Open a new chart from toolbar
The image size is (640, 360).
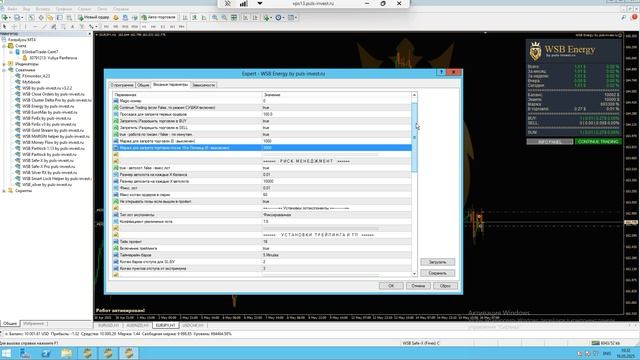[x=5, y=18]
